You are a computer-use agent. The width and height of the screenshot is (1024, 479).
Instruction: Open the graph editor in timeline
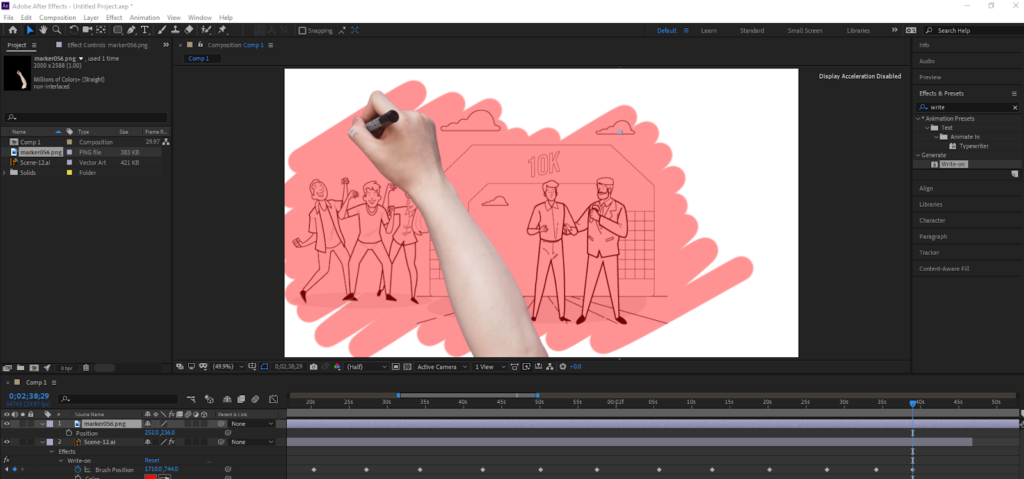pyautogui.click(x=273, y=399)
